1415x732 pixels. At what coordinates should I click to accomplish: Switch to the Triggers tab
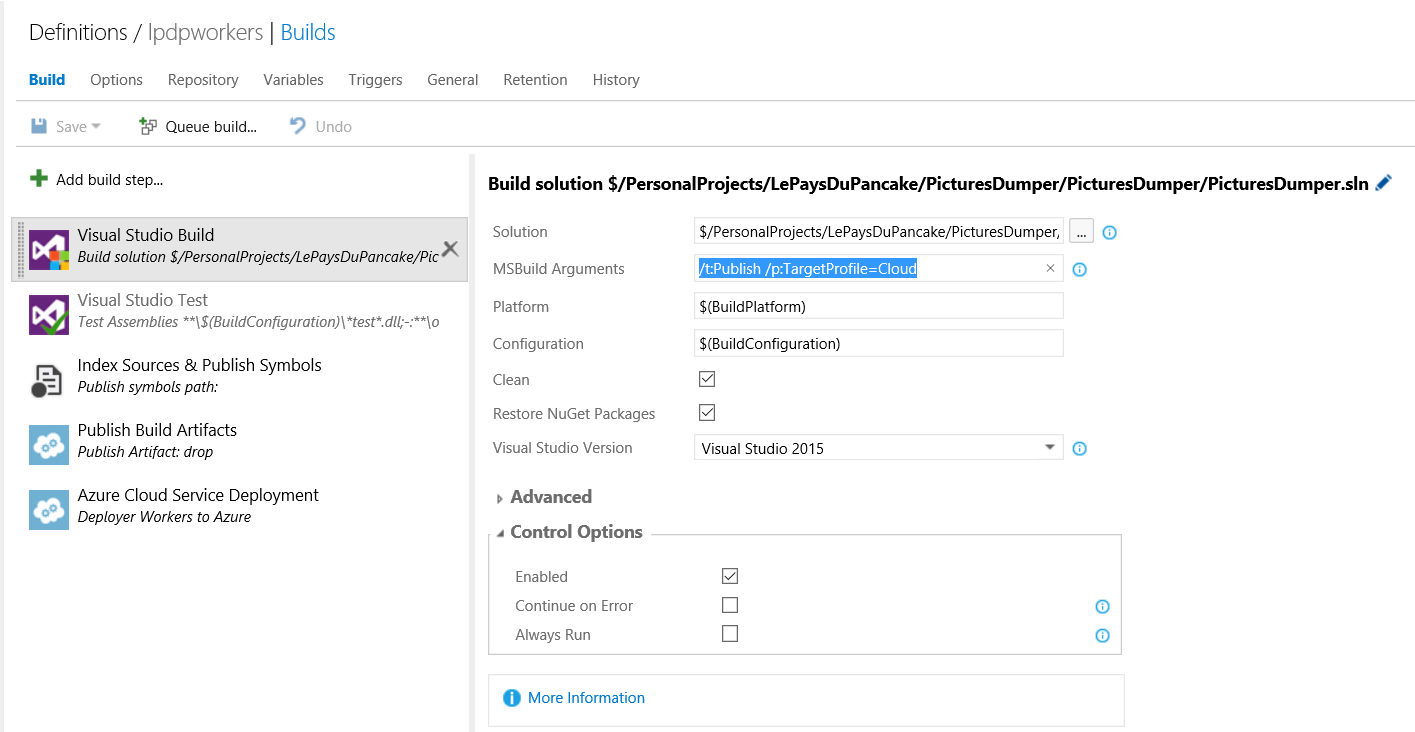click(375, 80)
